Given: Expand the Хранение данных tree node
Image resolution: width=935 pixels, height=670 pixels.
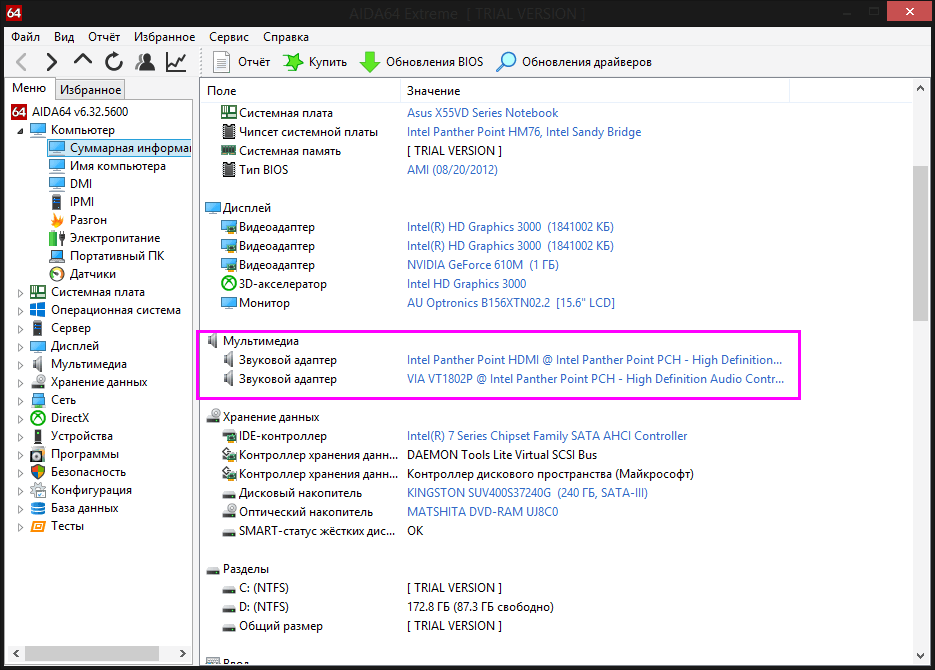Looking at the screenshot, I should [x=20, y=382].
